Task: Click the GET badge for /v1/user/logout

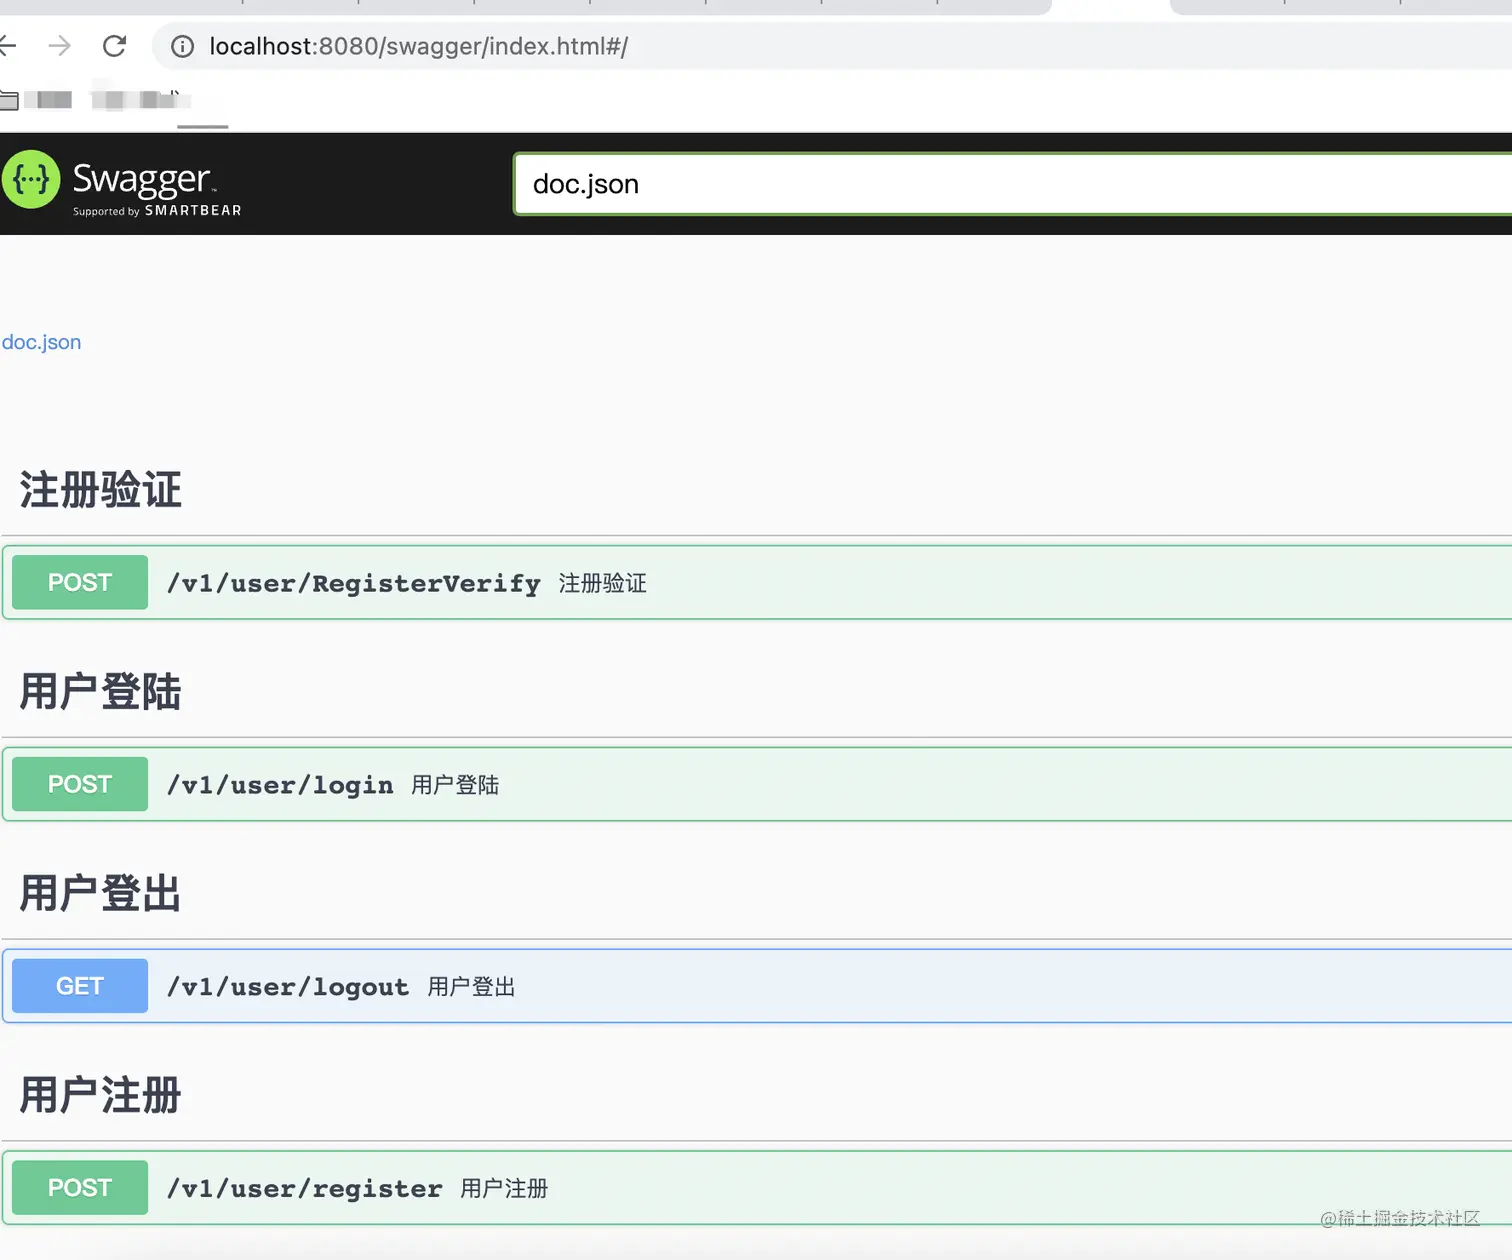Action: pos(80,986)
